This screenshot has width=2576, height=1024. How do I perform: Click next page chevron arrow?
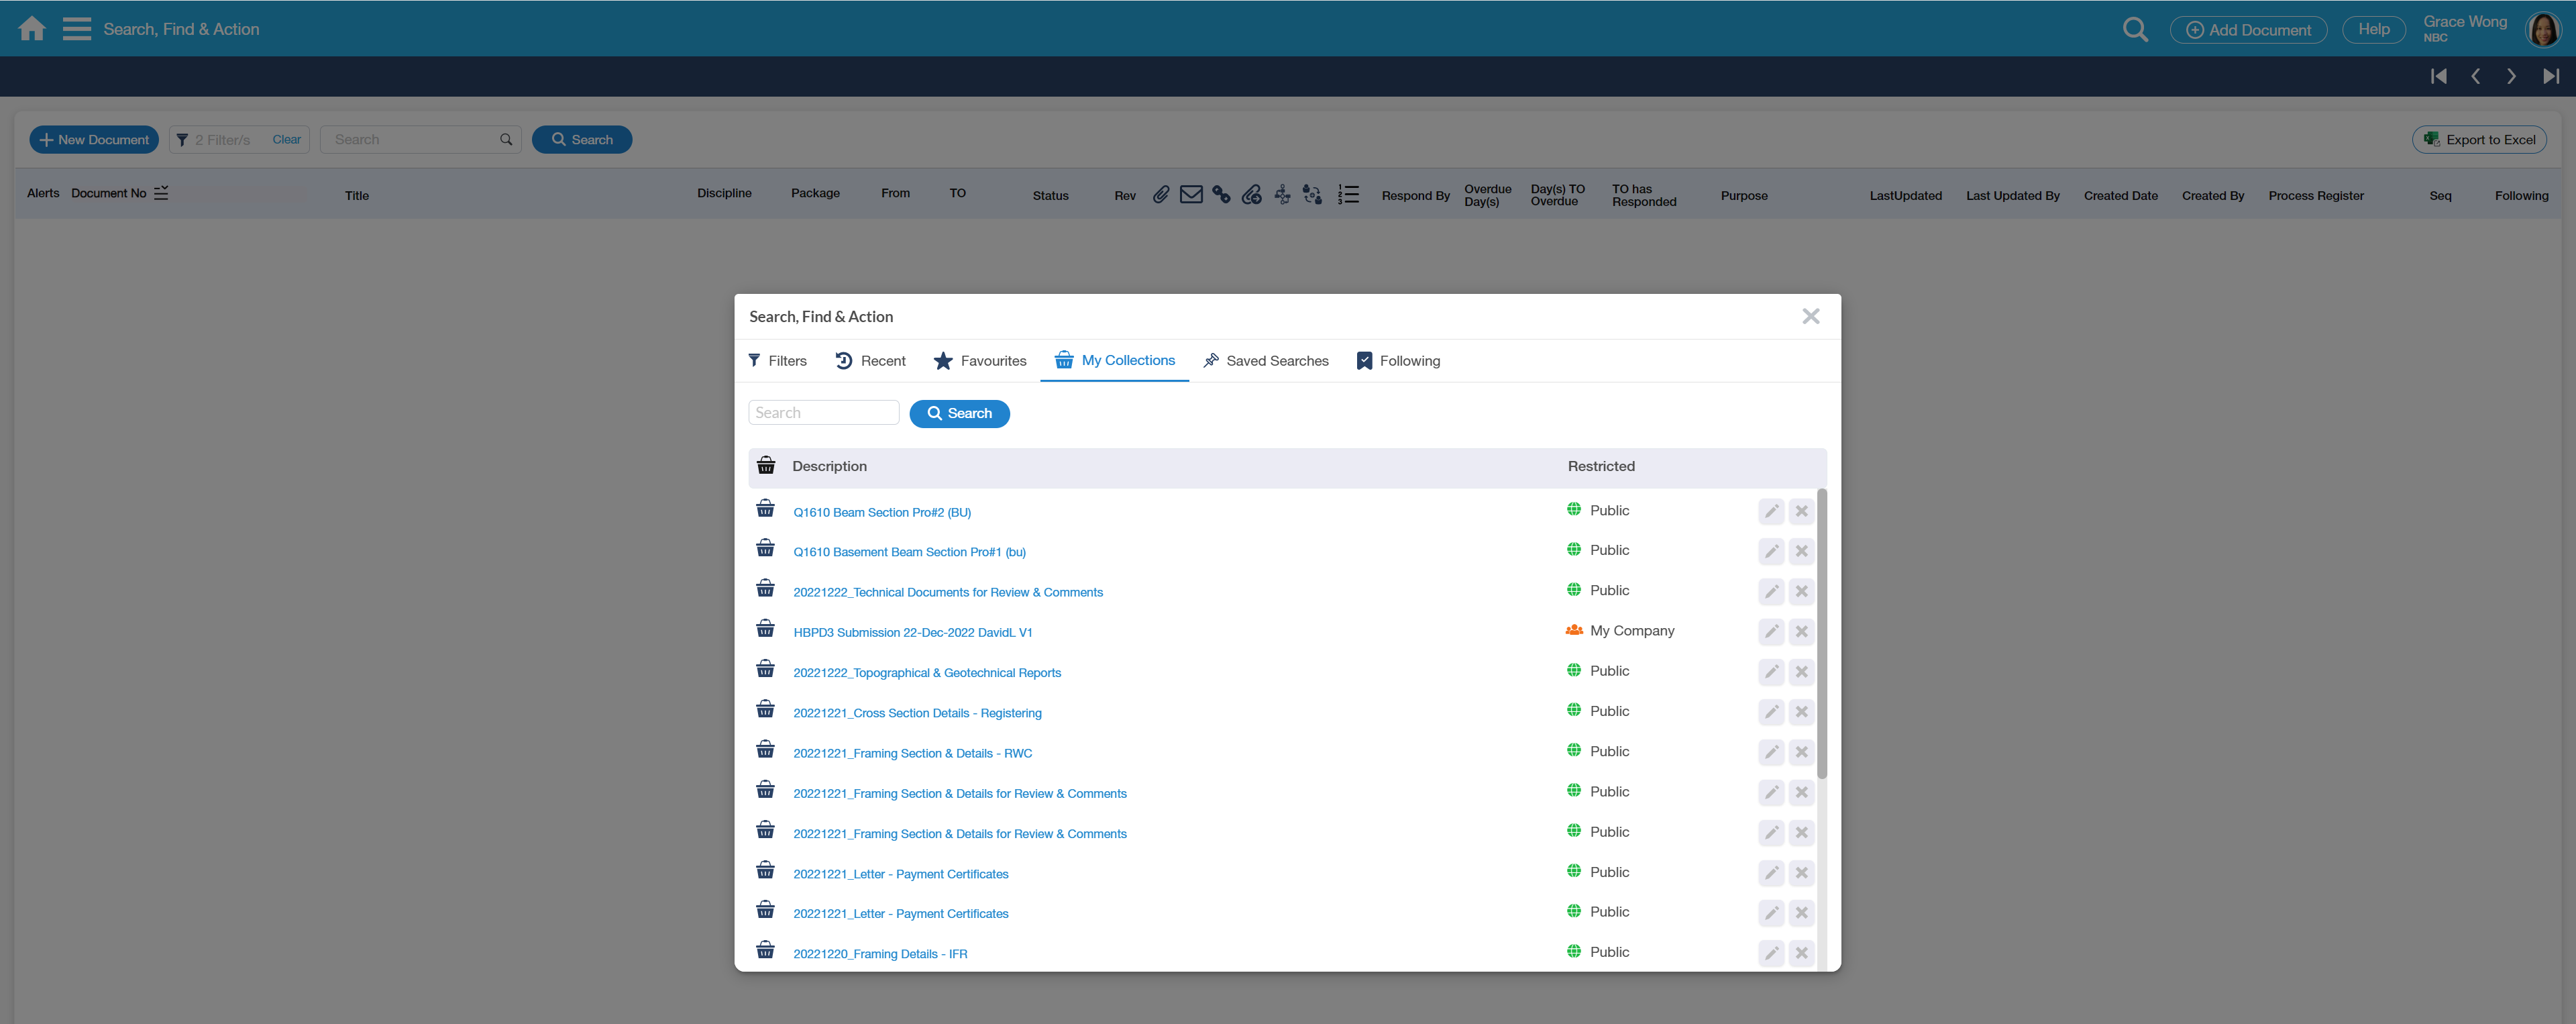click(2511, 77)
